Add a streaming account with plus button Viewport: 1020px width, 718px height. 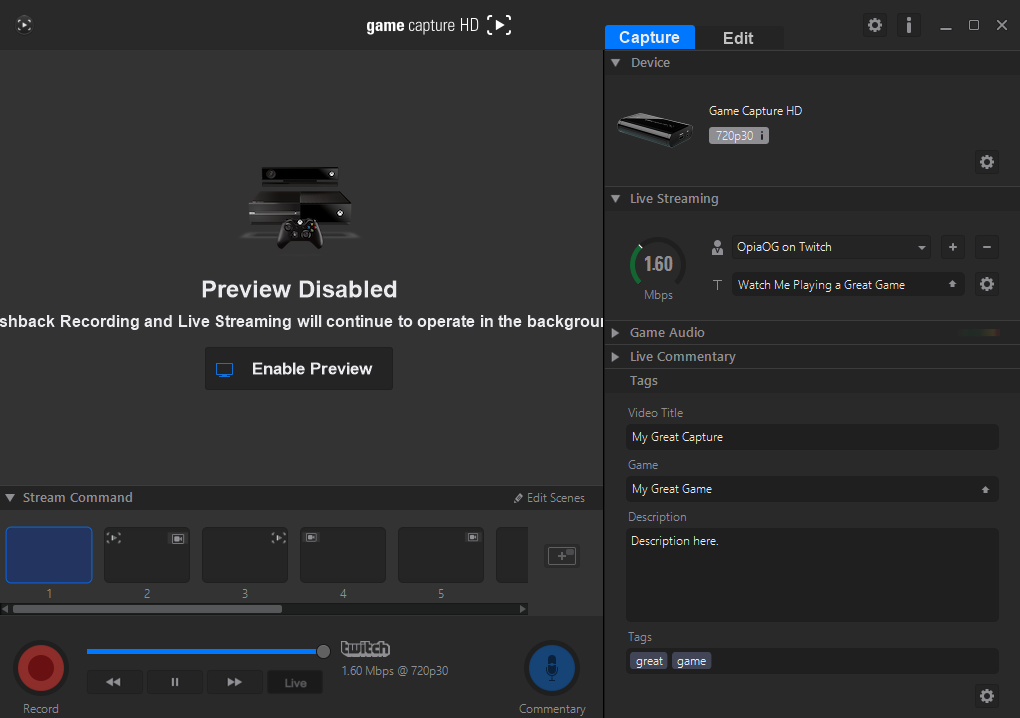(x=953, y=247)
